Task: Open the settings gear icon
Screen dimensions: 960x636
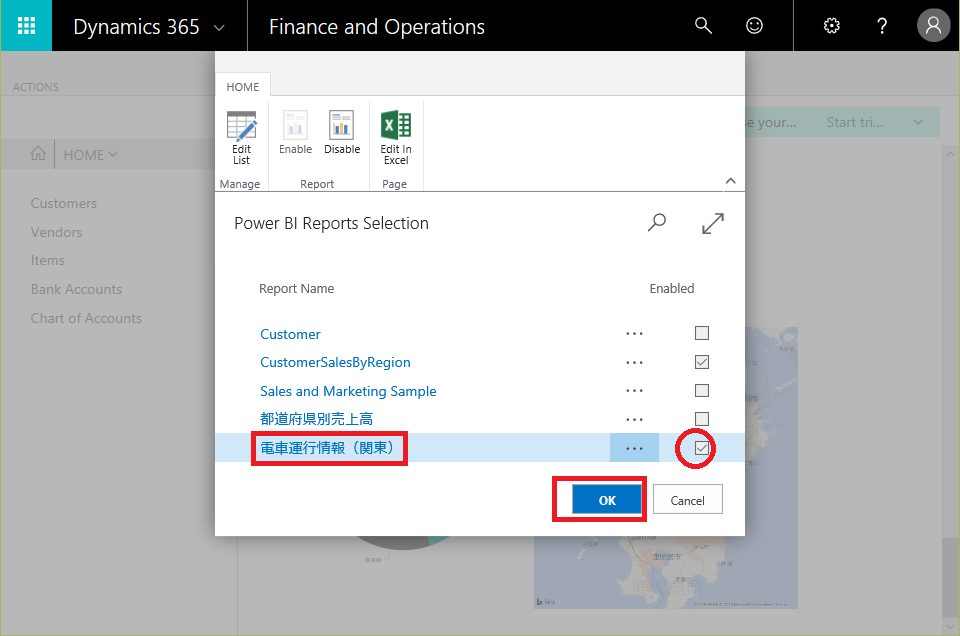Action: pos(831,26)
